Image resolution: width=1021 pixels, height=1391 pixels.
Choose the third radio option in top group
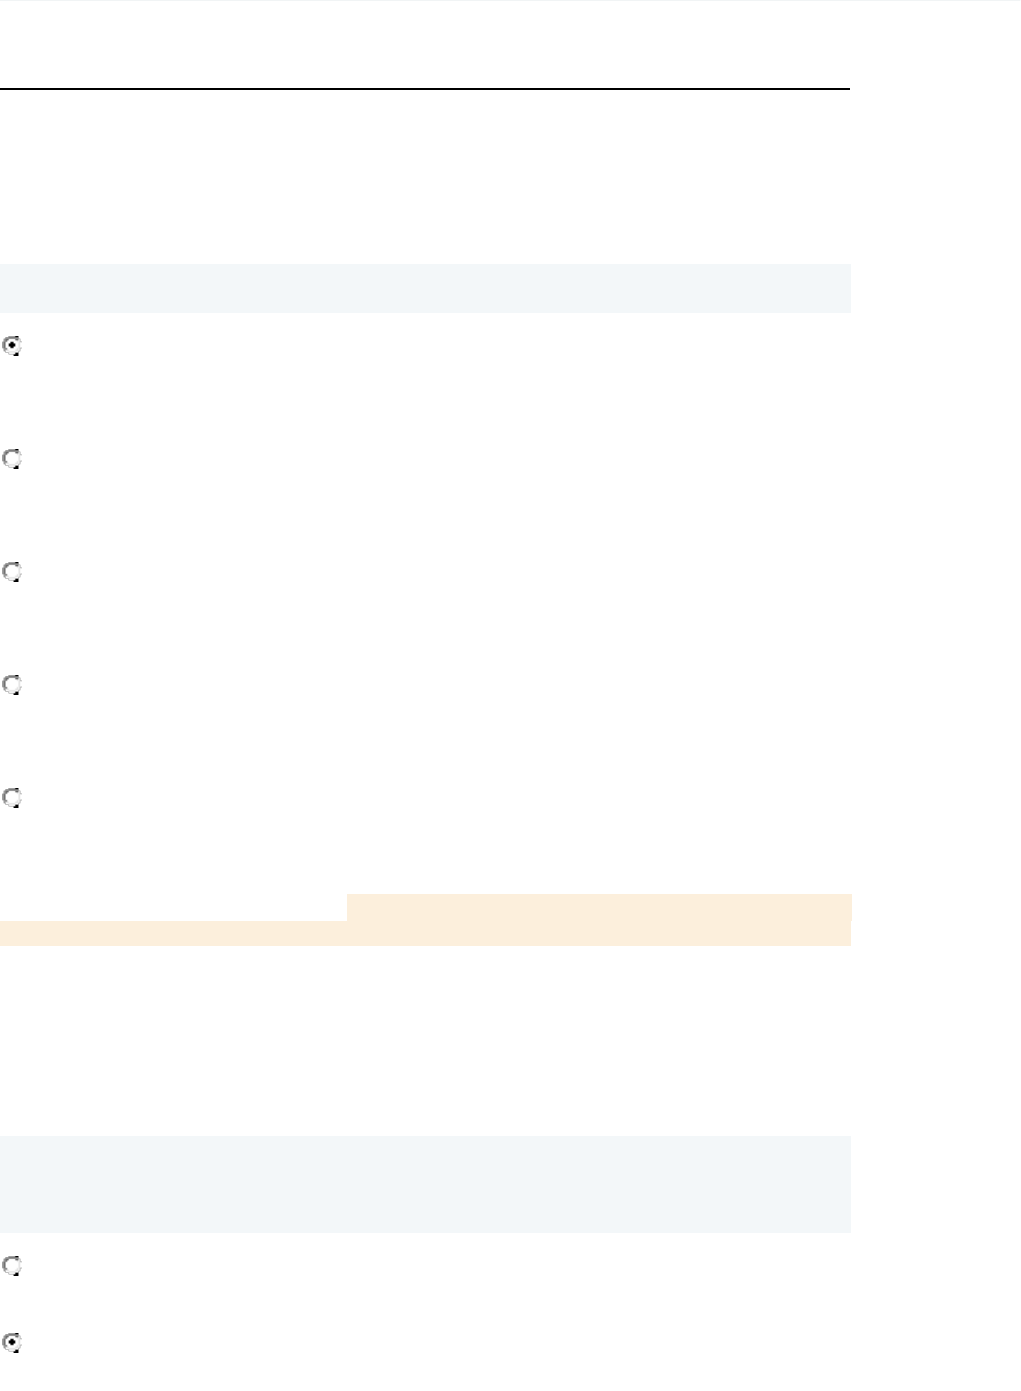12,573
